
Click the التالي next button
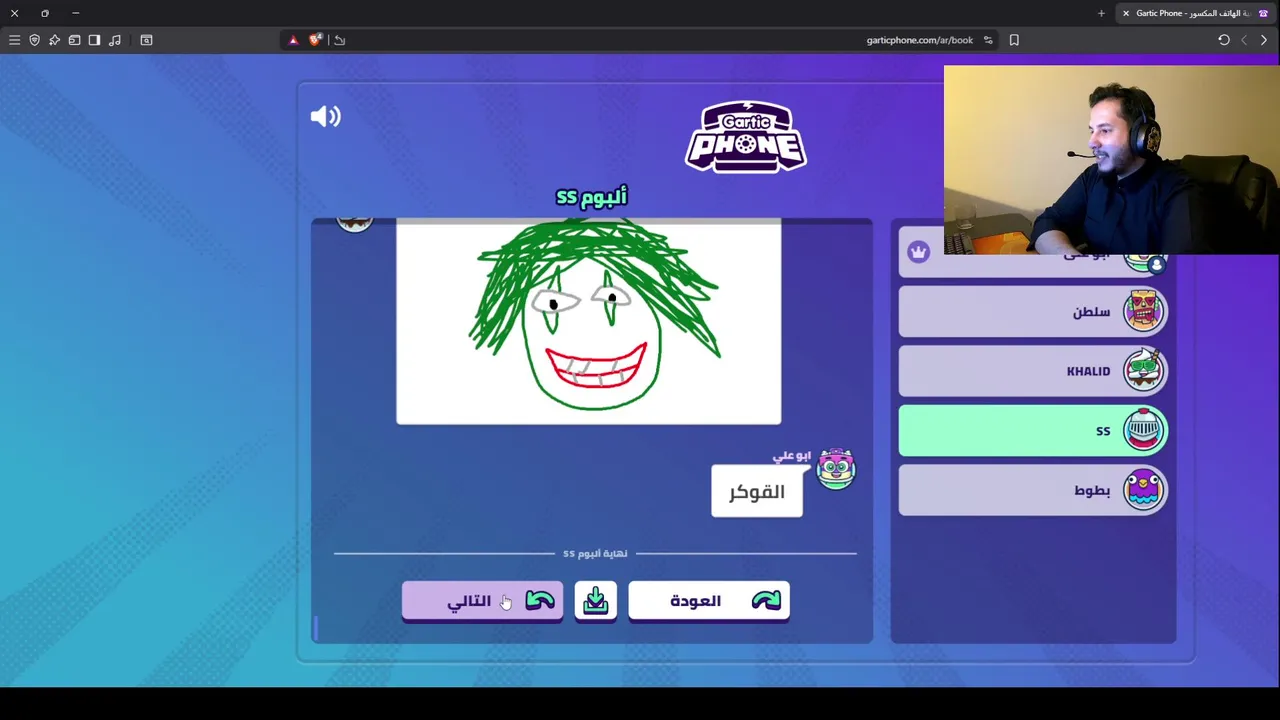(482, 601)
